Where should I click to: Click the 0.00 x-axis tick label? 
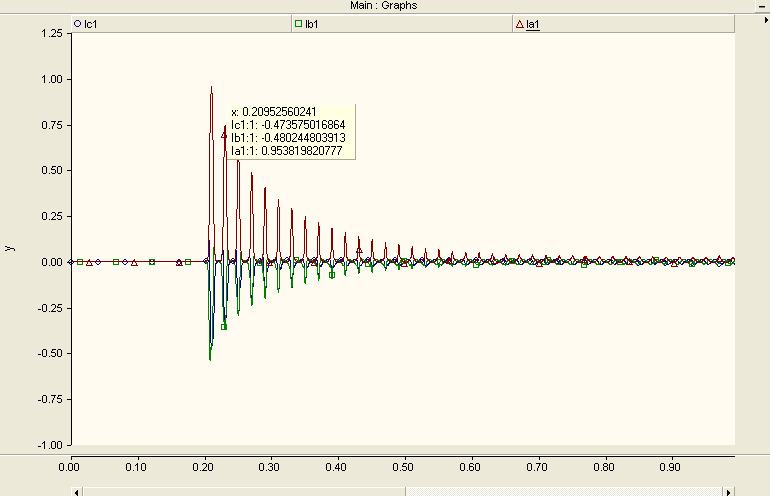pos(69,467)
